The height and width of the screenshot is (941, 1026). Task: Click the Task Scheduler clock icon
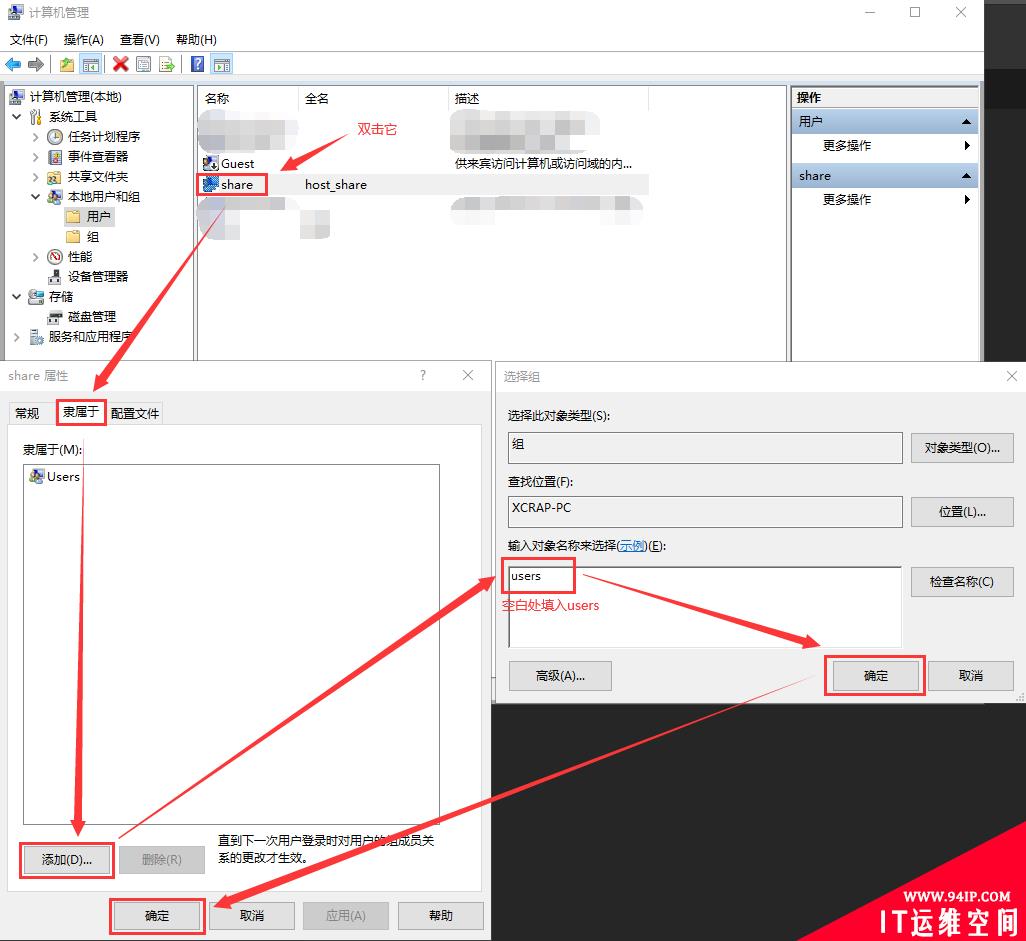point(55,137)
